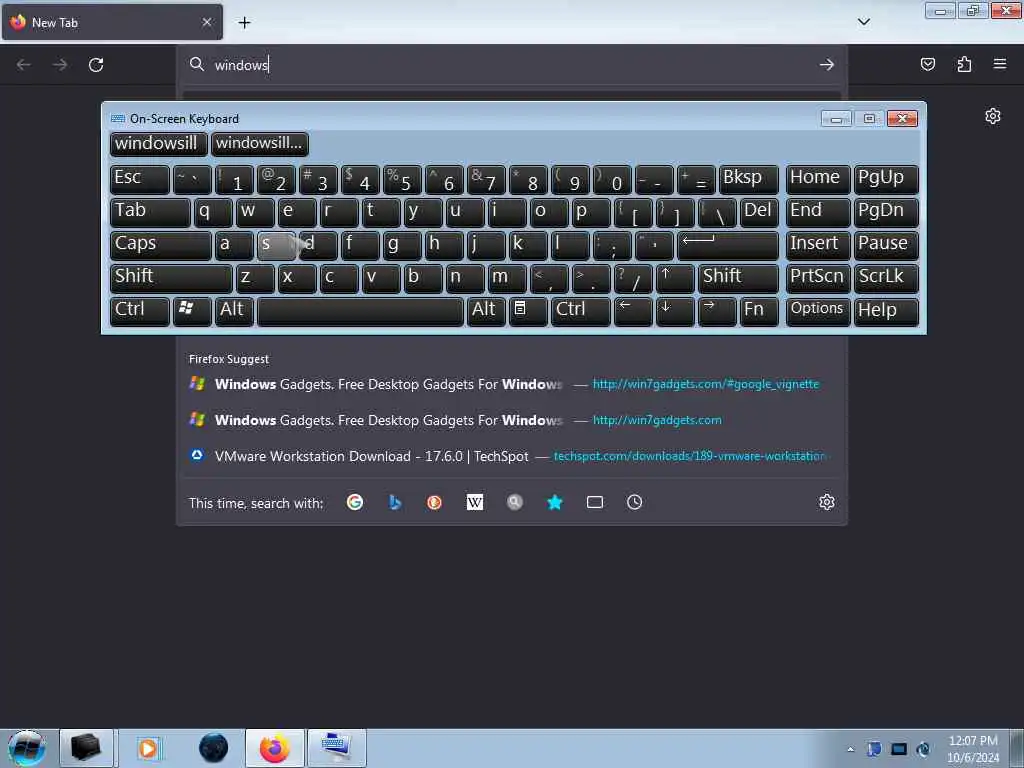Search open Tabs via the tab icon
This screenshot has height=768, width=1024.
[x=594, y=502]
